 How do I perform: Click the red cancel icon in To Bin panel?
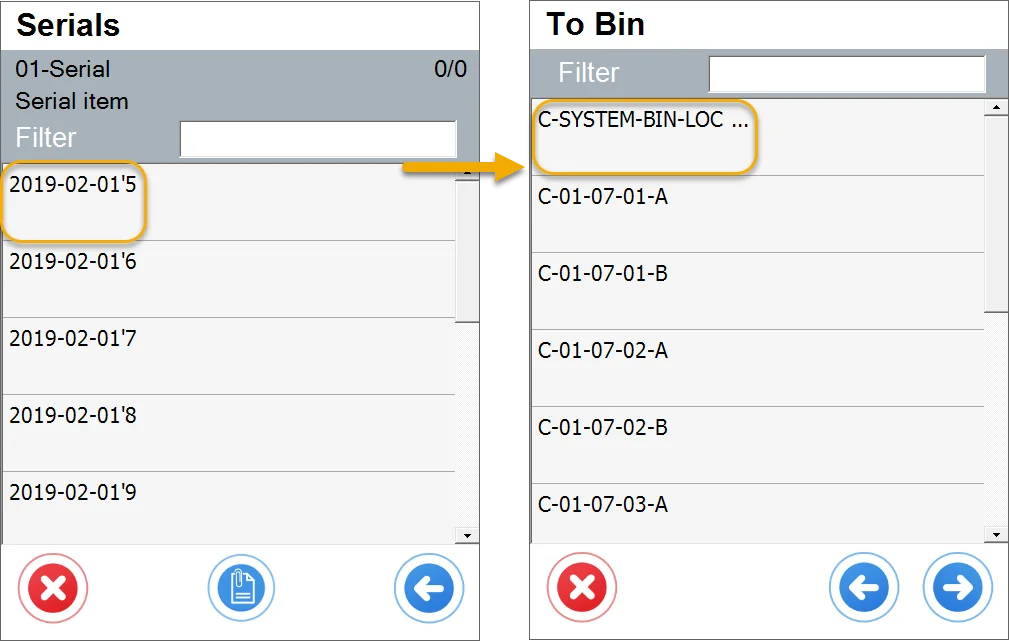[582, 588]
